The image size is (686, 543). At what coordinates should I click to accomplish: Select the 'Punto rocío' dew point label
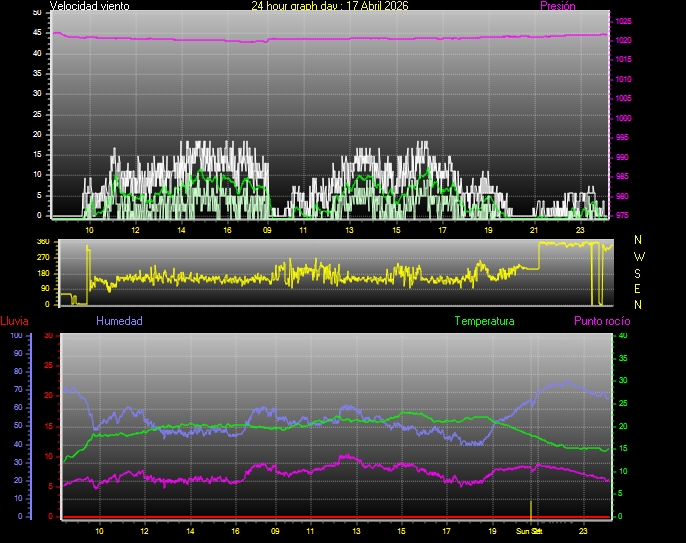coord(601,321)
